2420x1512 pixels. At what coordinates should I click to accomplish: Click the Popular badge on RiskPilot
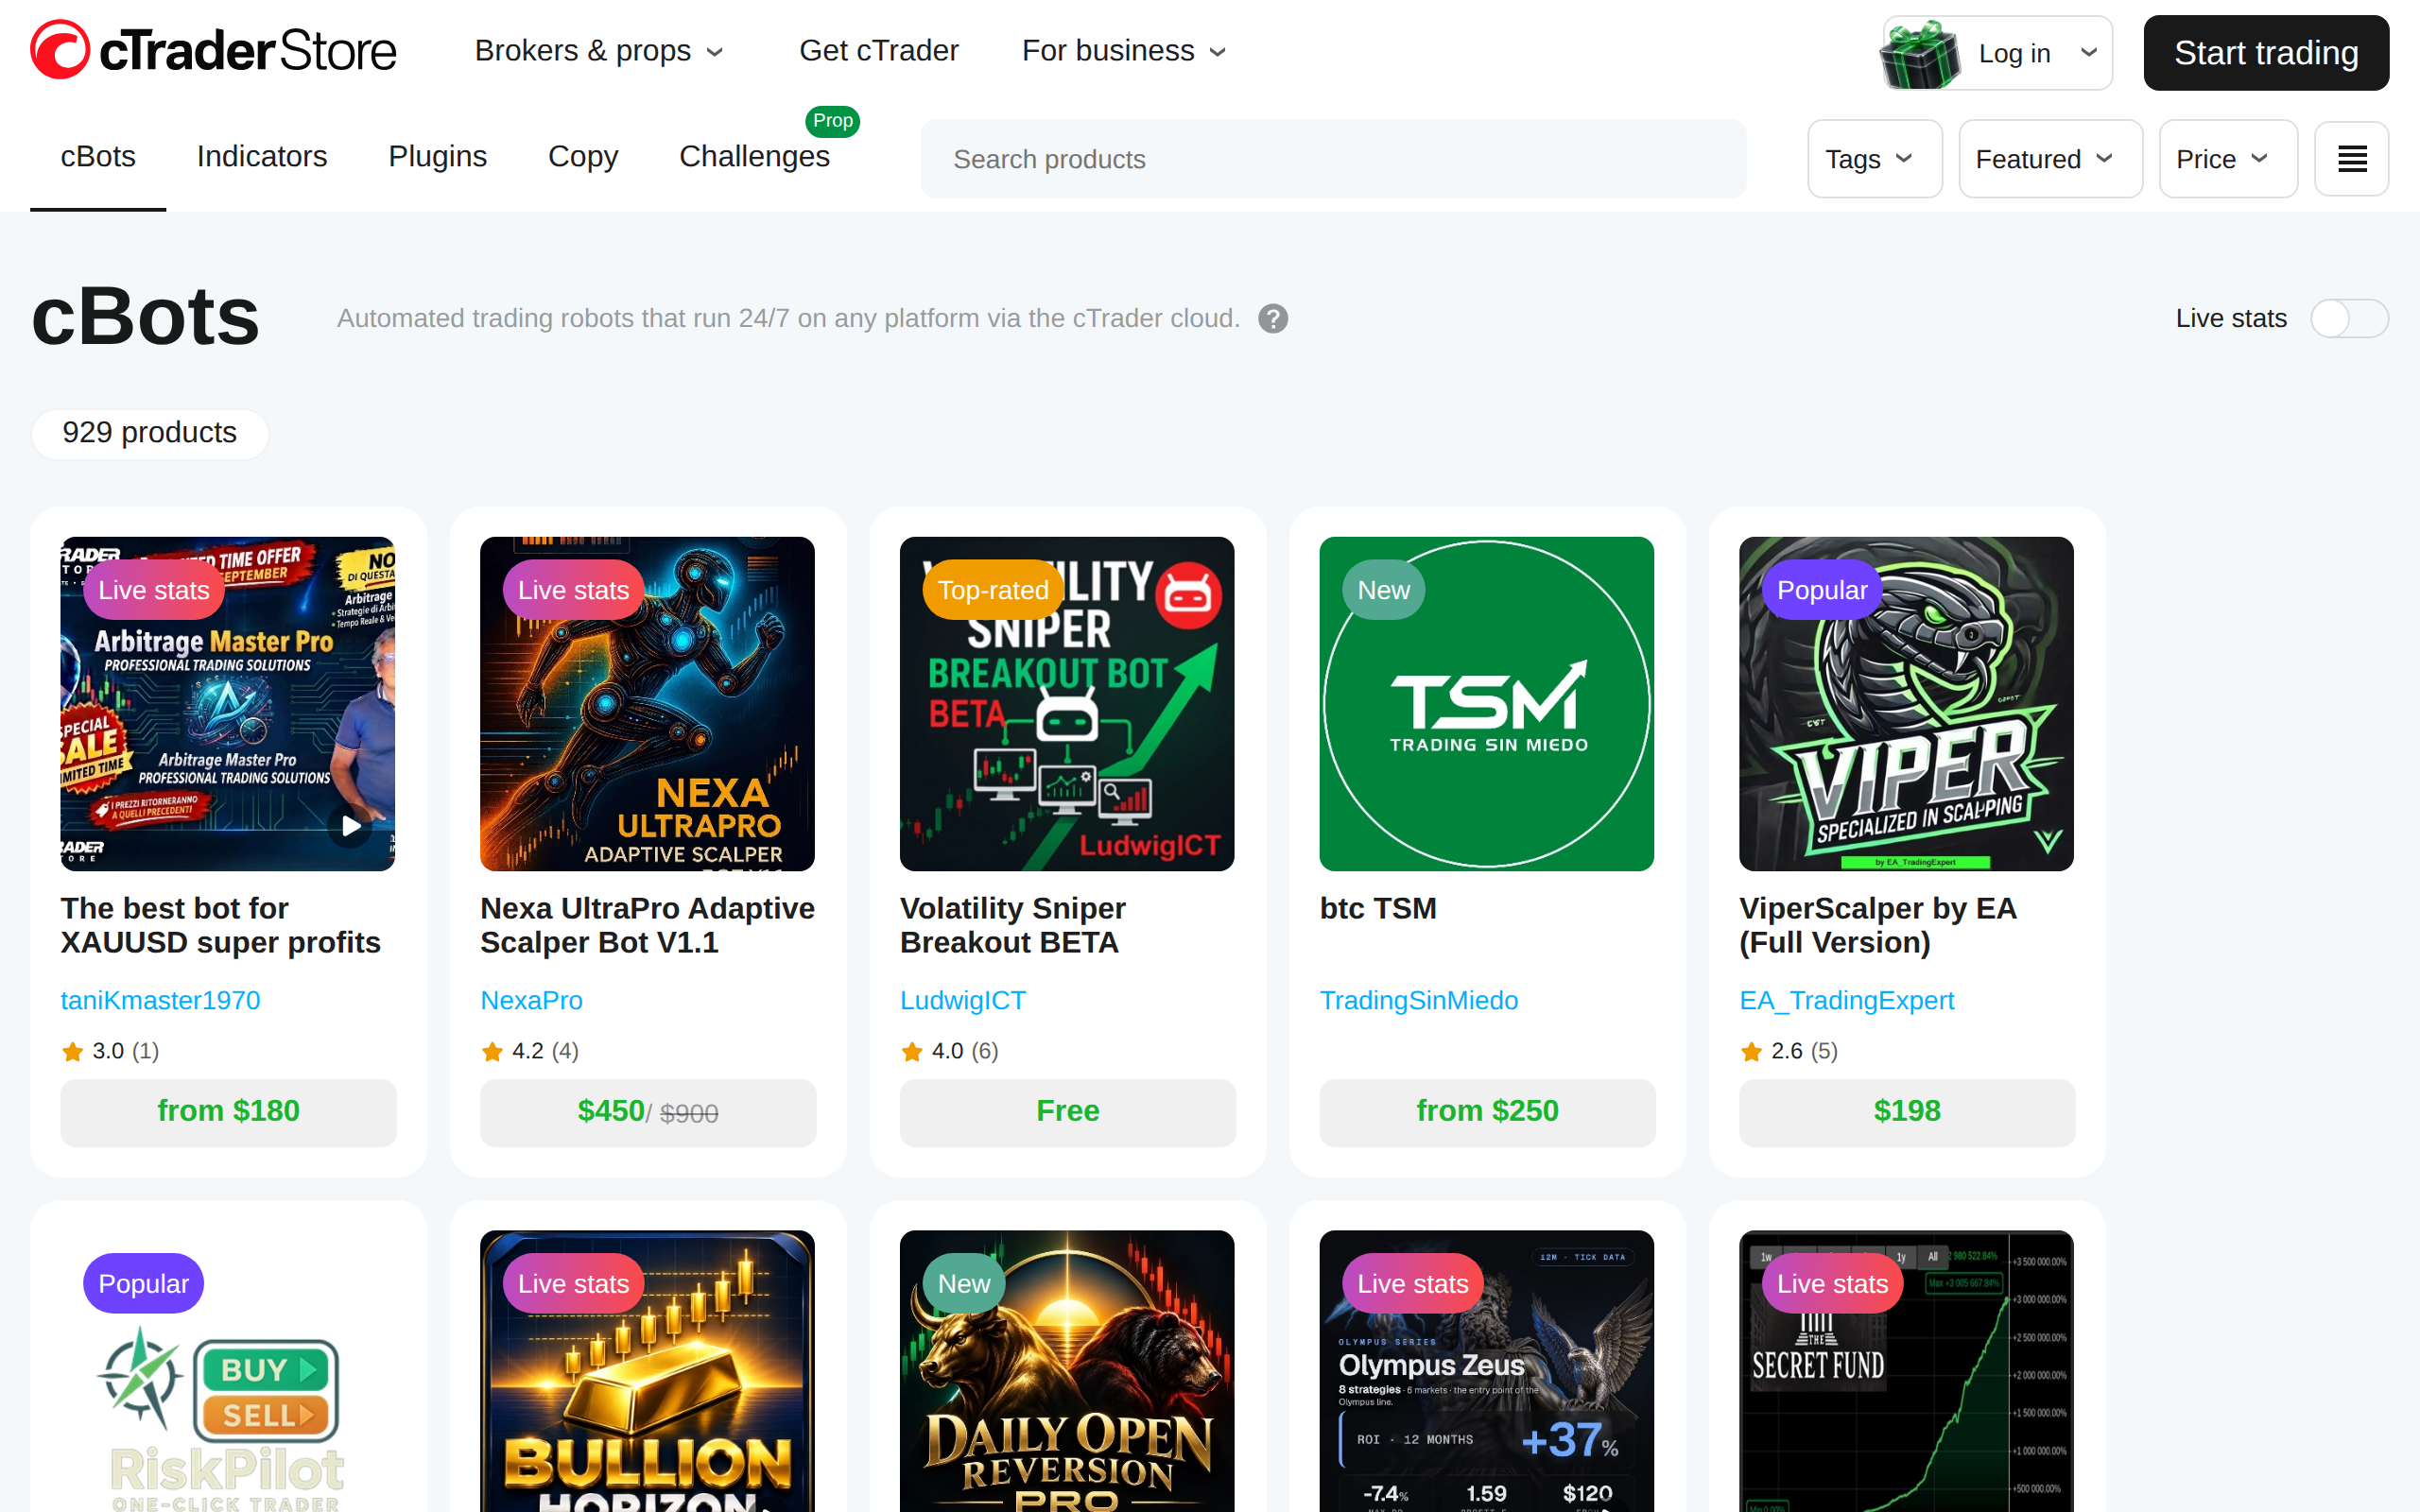pyautogui.click(x=143, y=1284)
